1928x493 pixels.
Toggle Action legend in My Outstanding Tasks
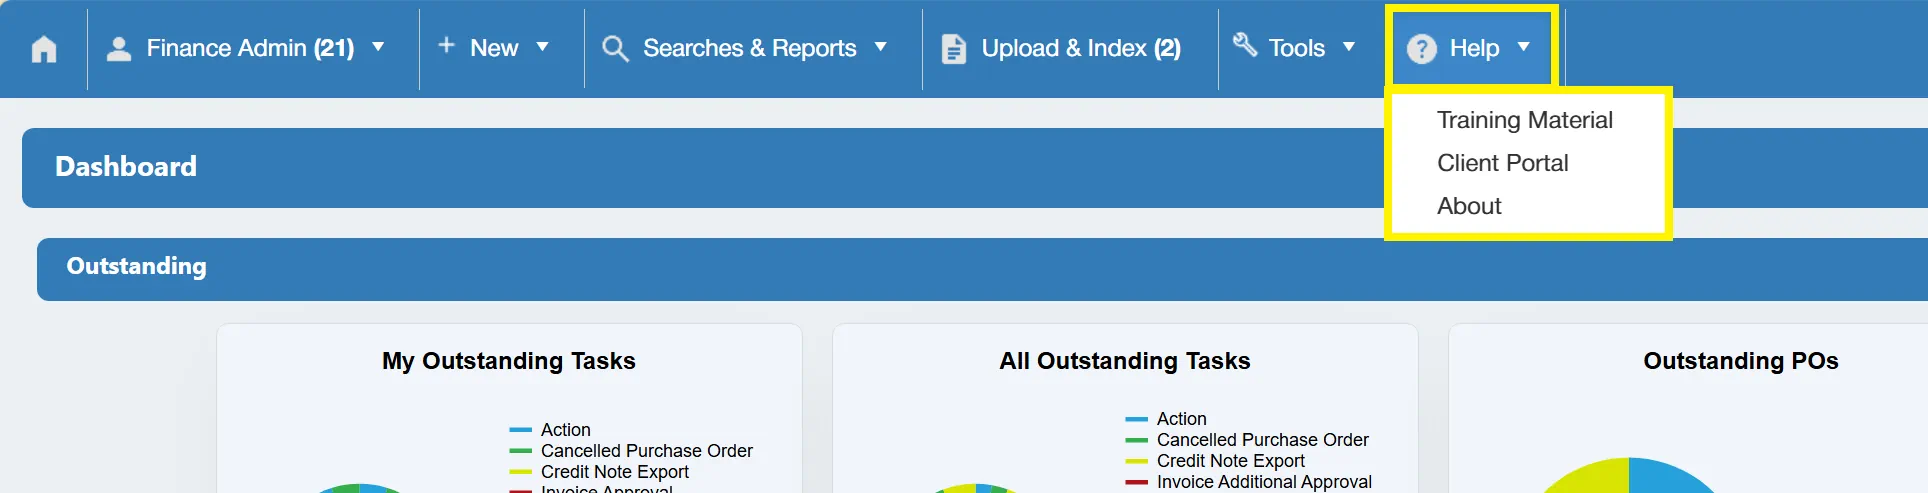tap(550, 430)
